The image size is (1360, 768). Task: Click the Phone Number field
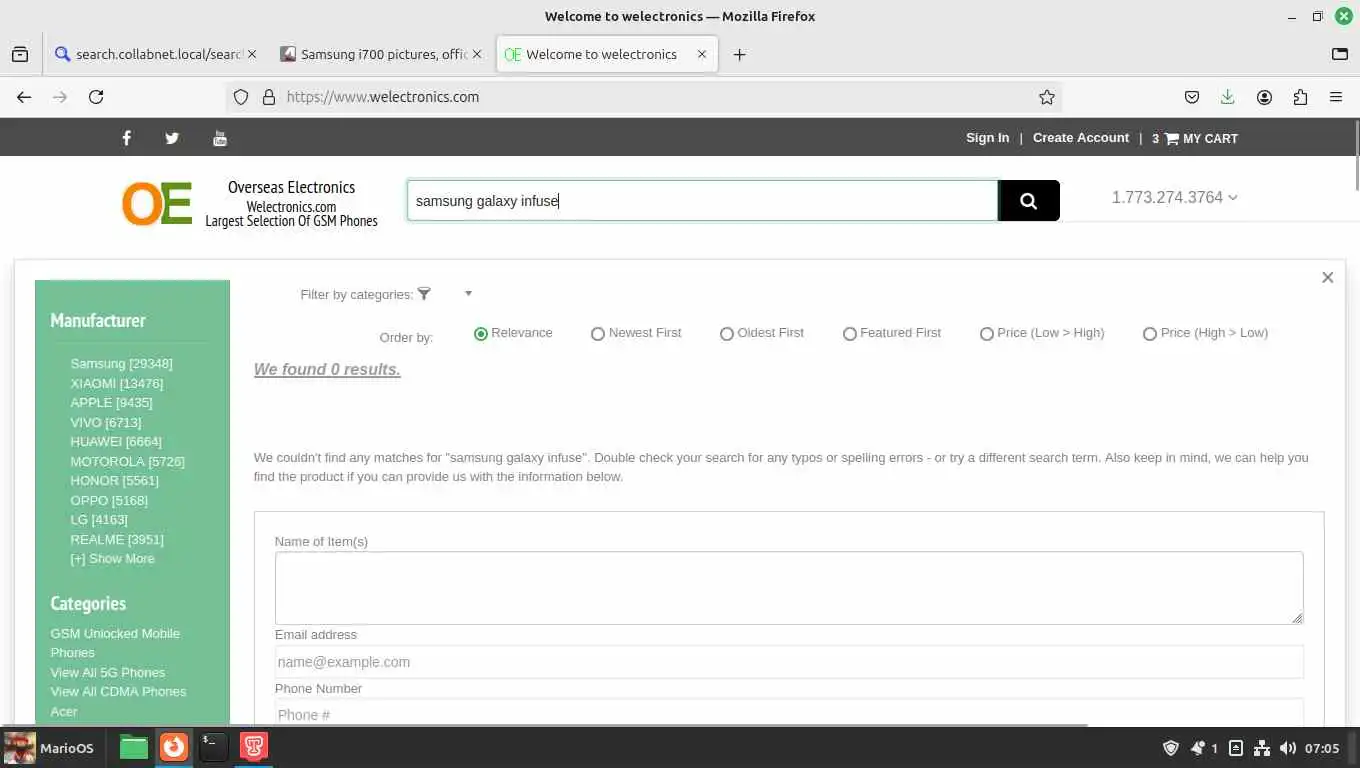click(x=789, y=714)
